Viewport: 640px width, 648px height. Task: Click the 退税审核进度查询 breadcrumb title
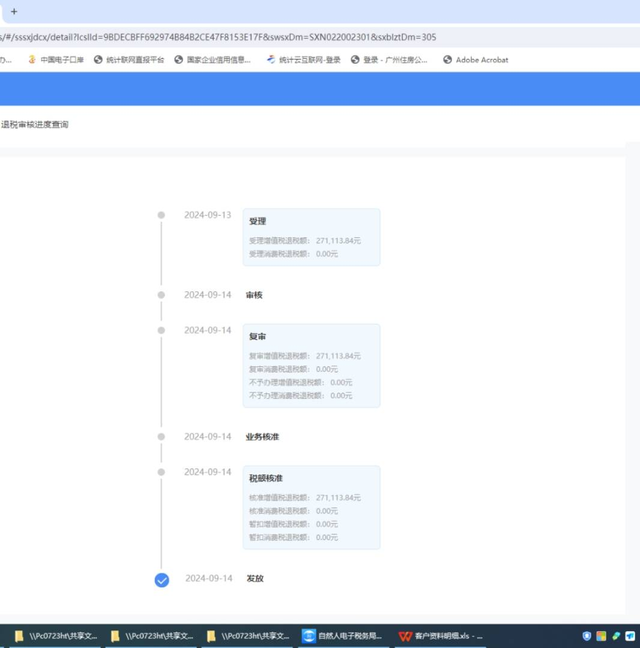coord(35,125)
